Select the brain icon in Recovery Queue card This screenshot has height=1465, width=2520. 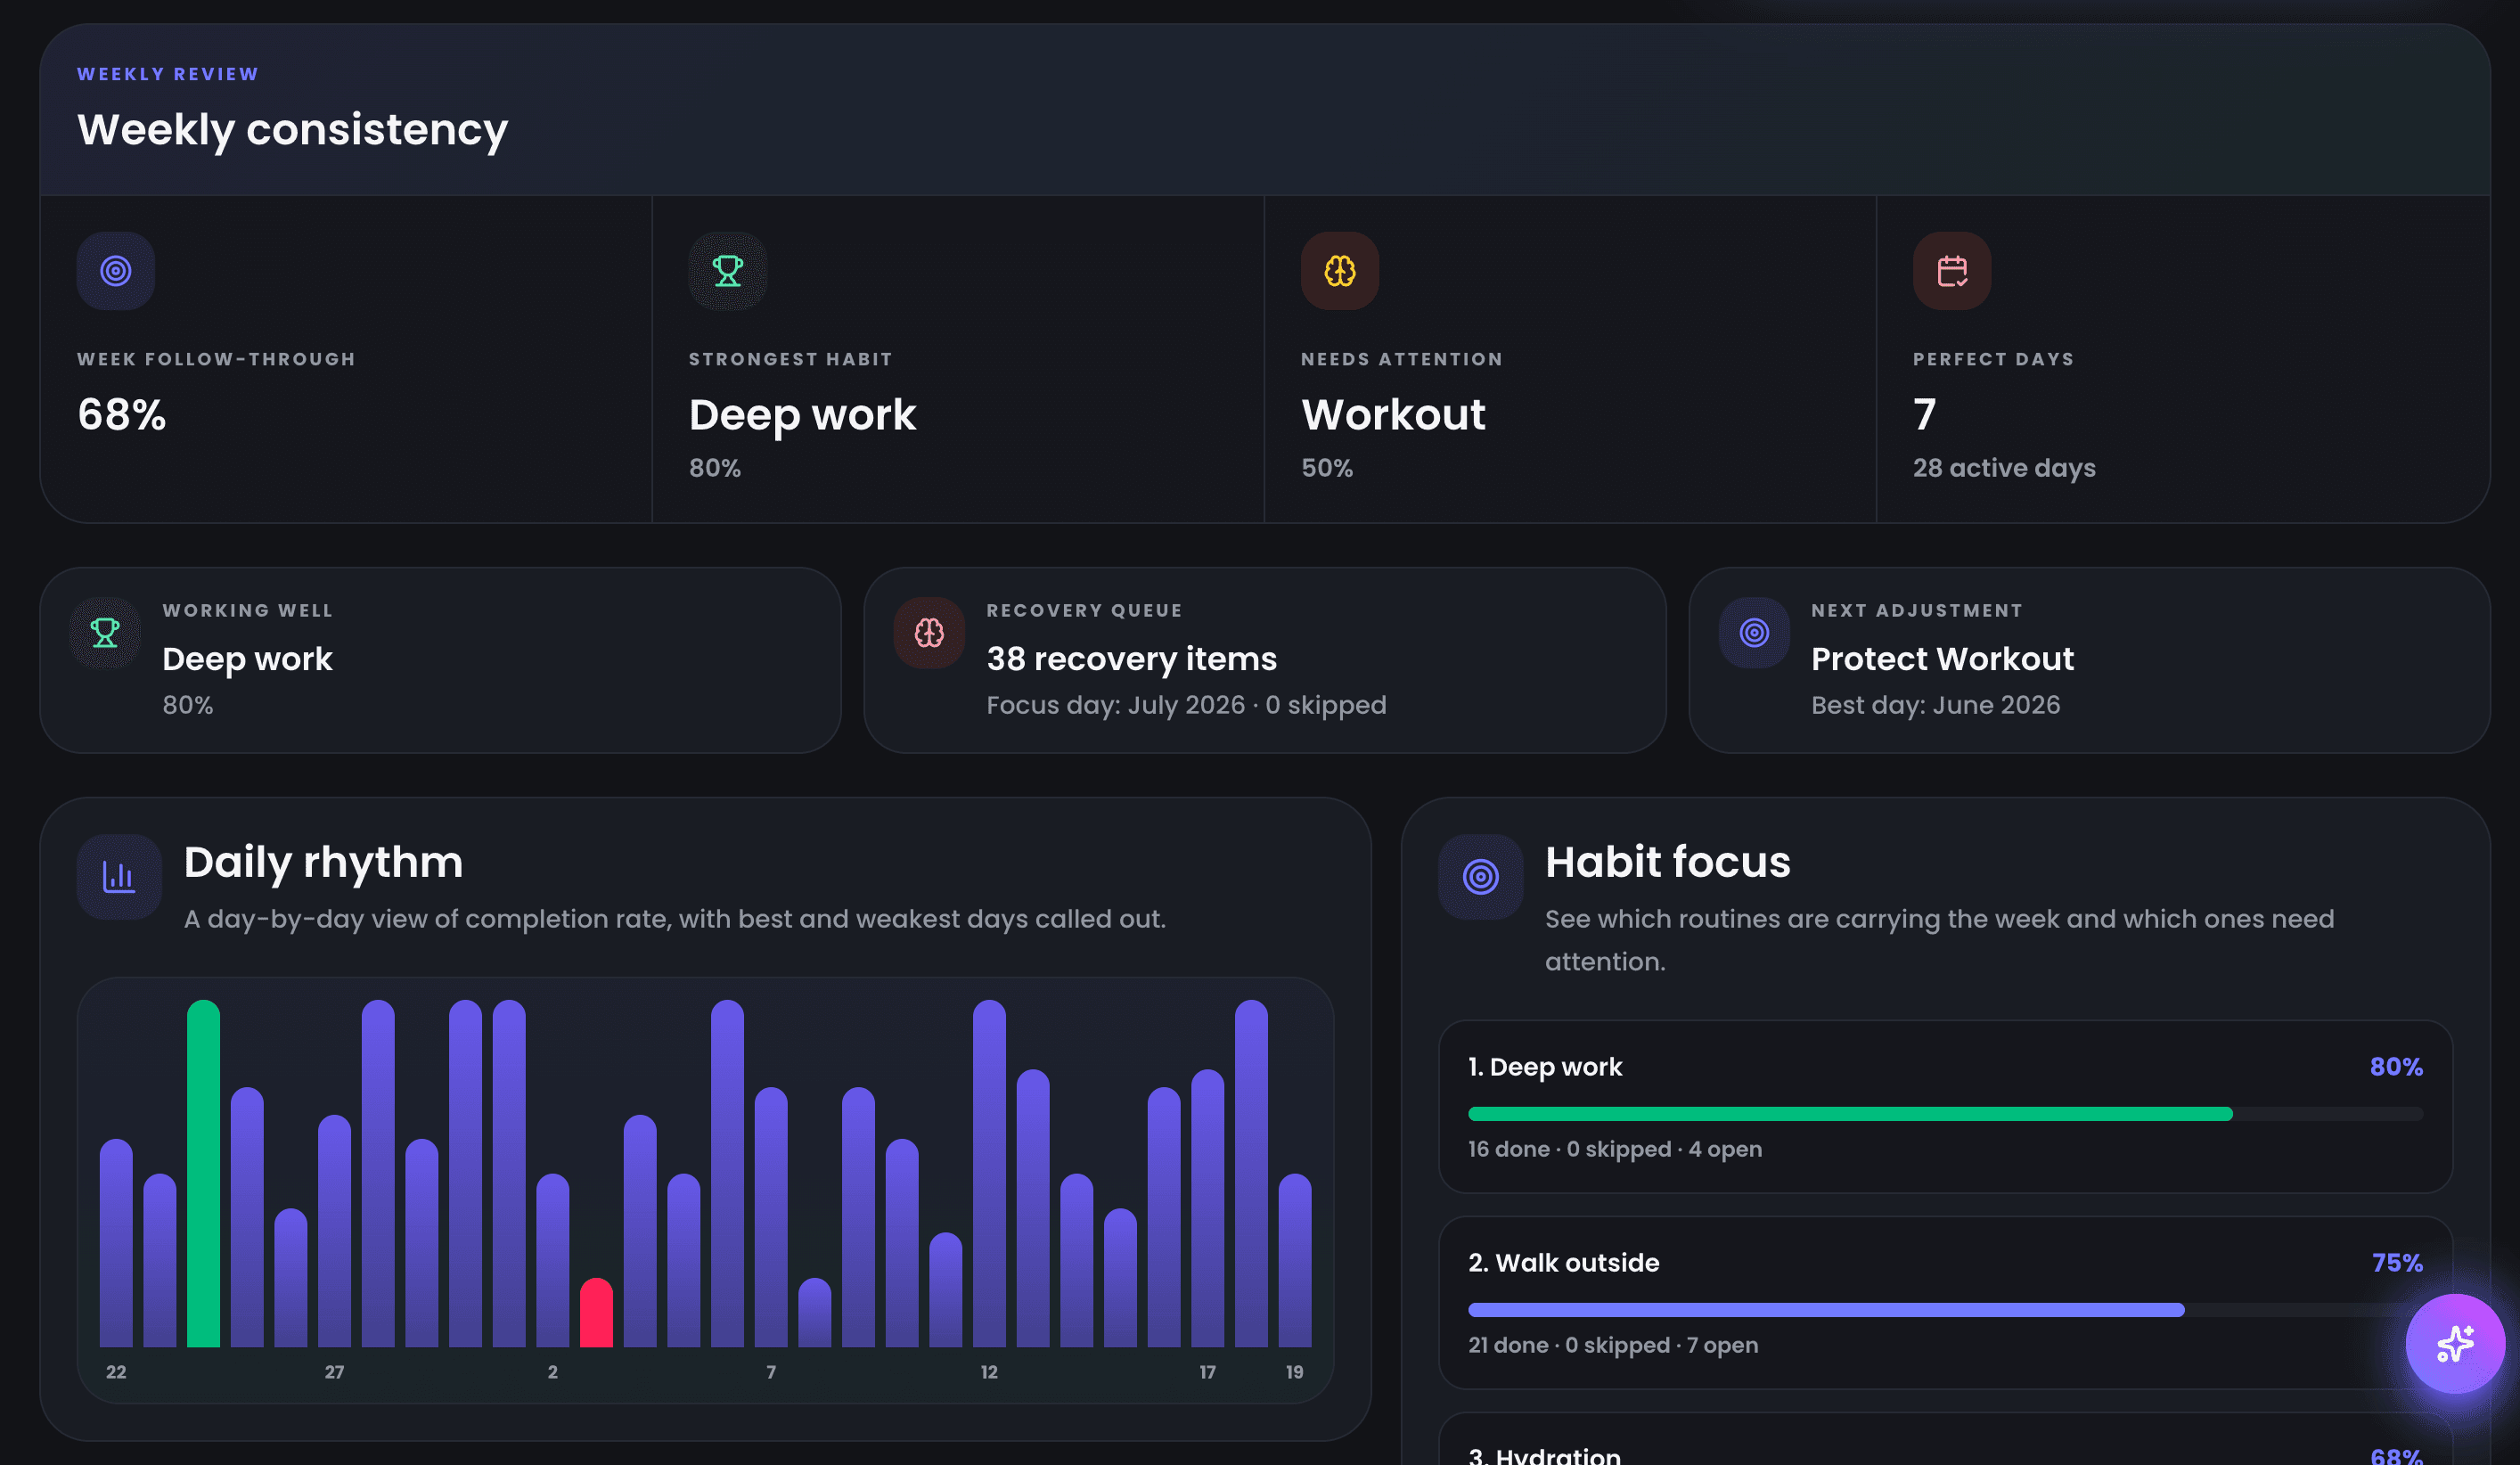tap(929, 633)
